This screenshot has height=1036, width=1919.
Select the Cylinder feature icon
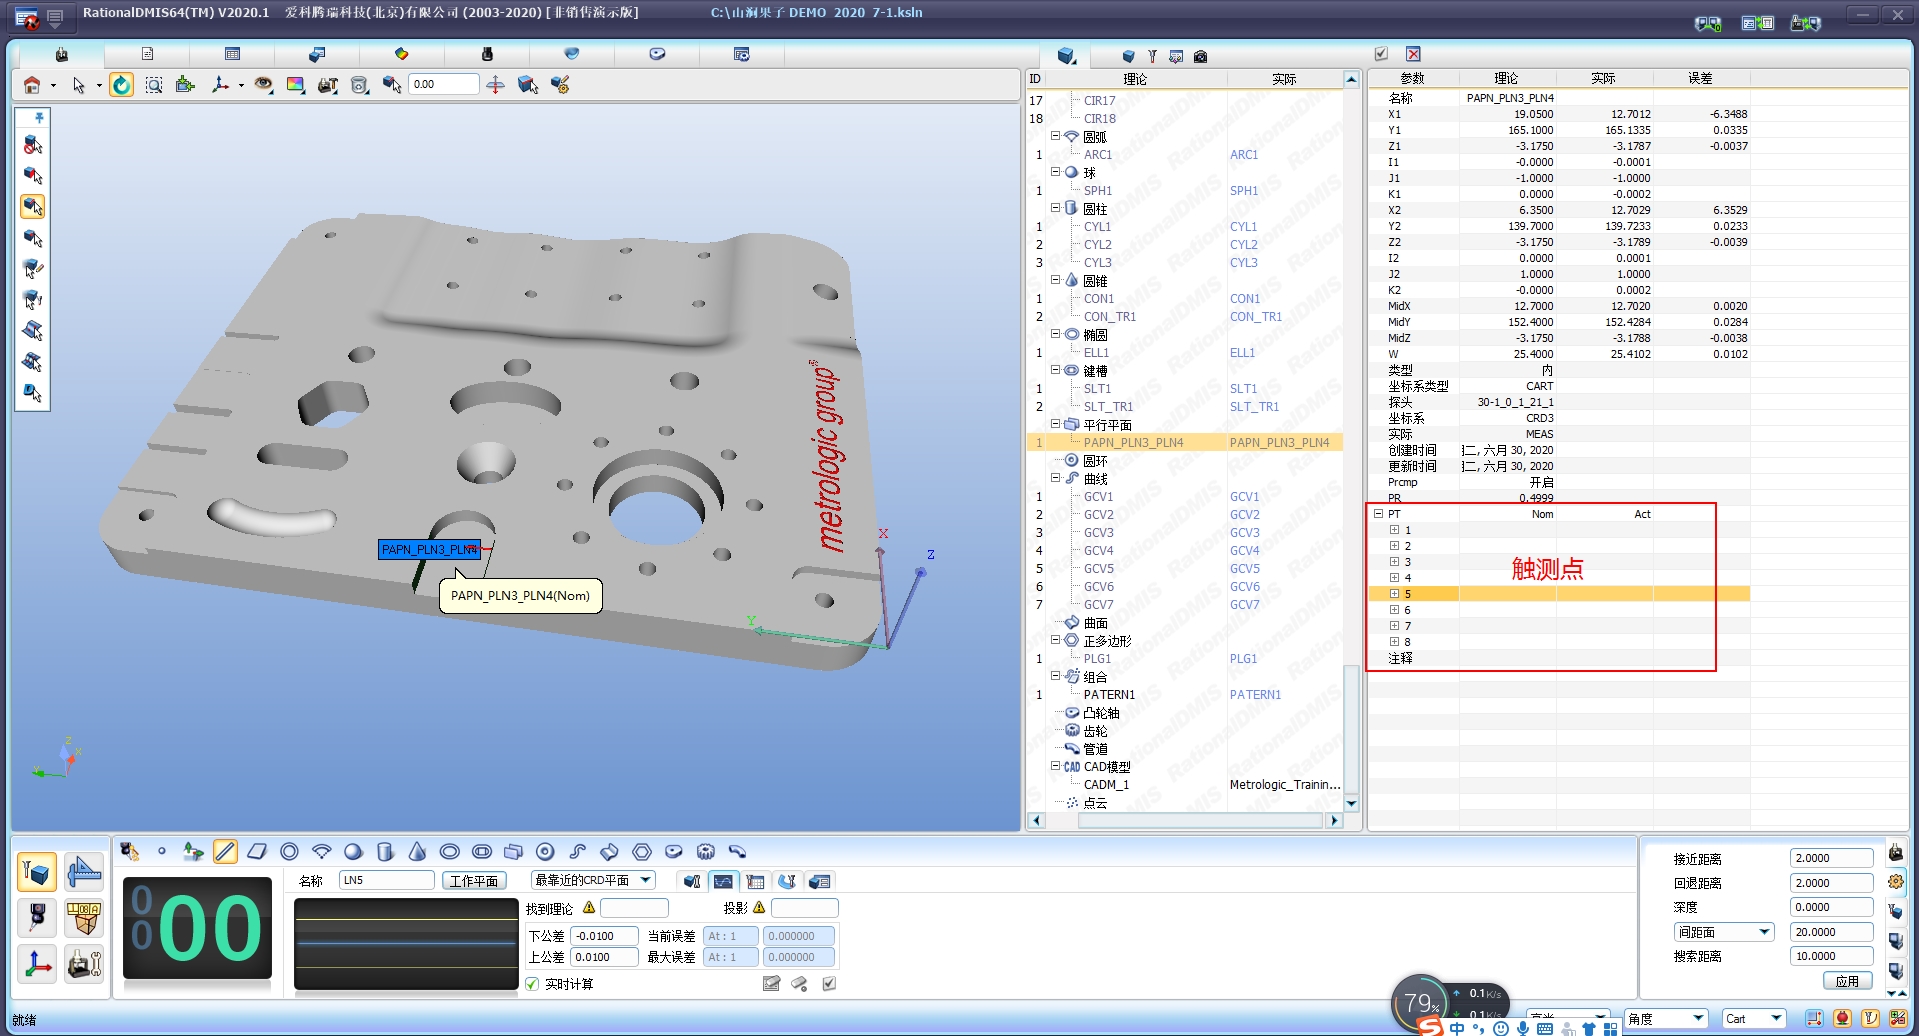click(x=385, y=851)
